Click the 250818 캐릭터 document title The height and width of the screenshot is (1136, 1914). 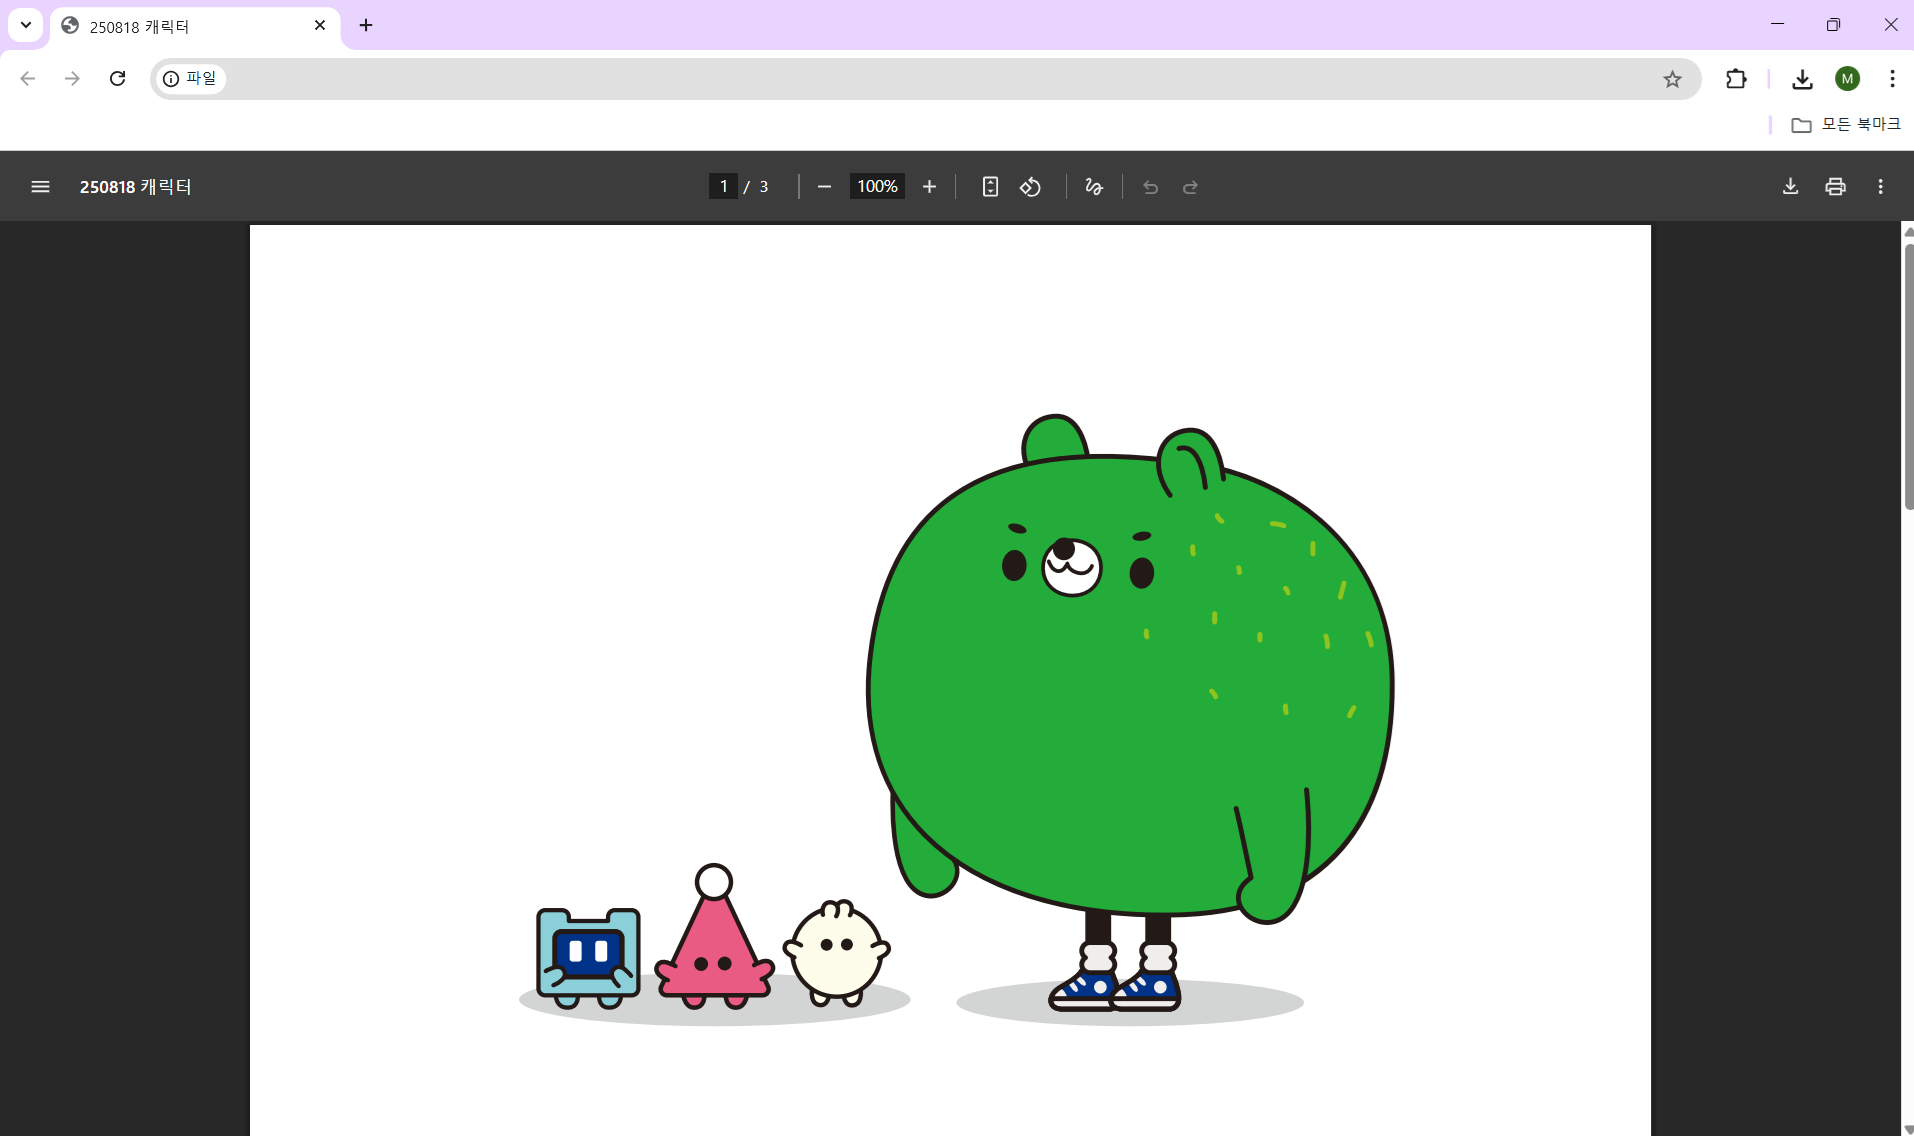coord(135,187)
